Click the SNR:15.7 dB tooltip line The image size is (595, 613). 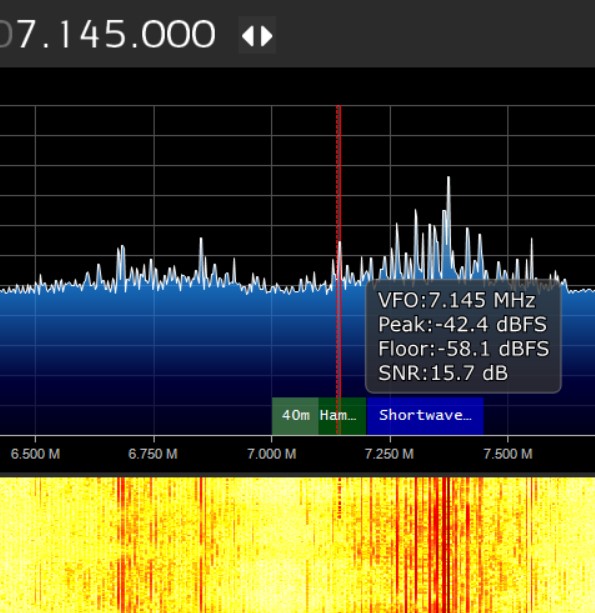click(x=443, y=373)
